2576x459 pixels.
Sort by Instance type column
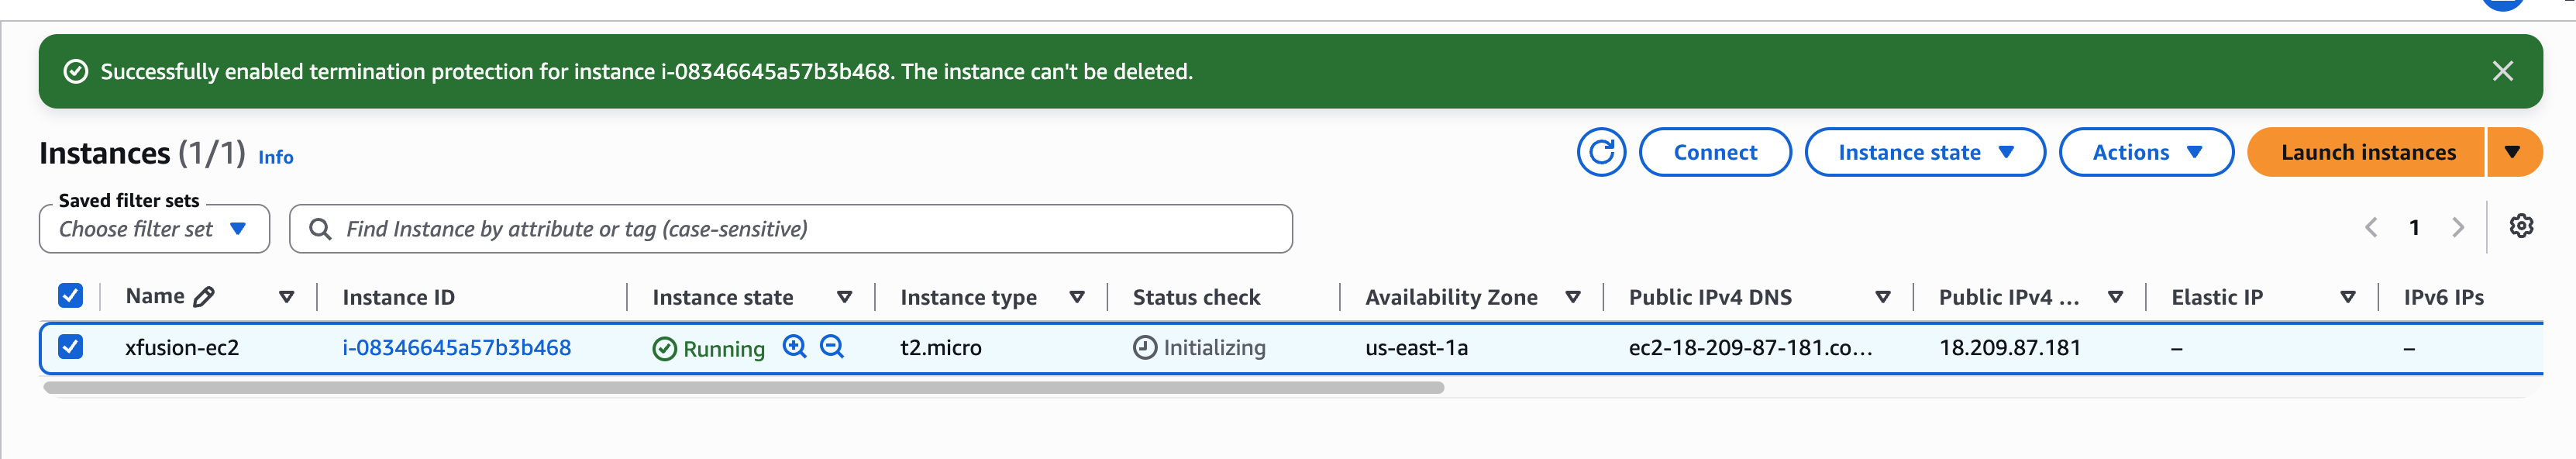point(967,297)
